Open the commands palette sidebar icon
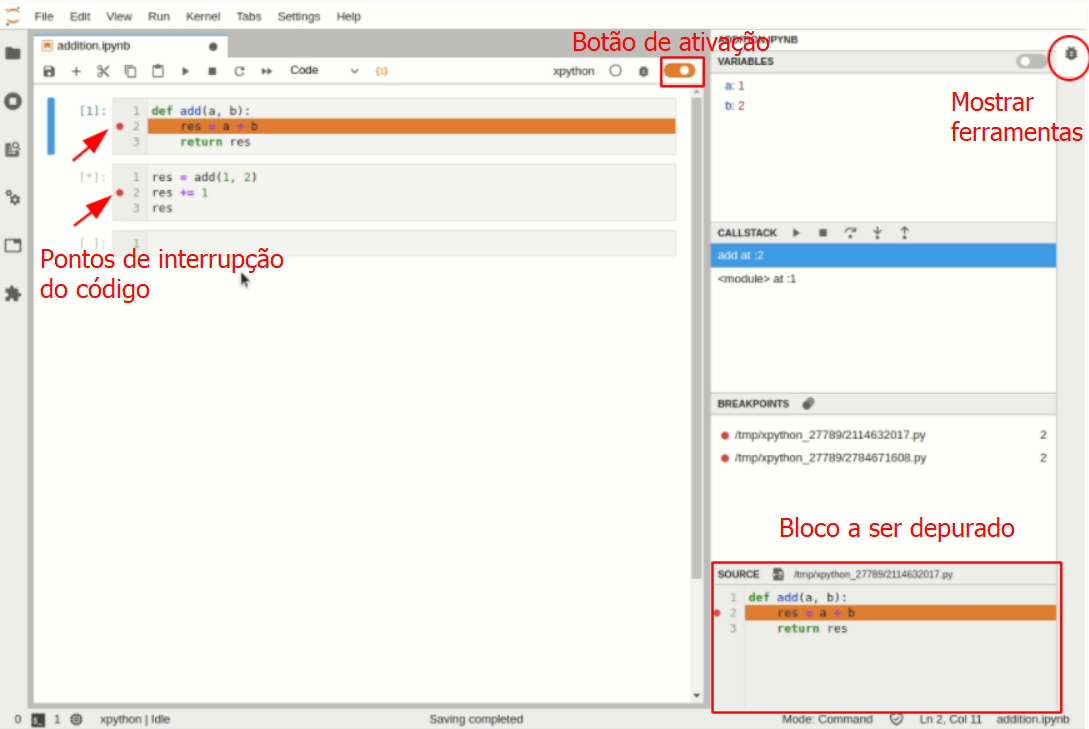The image size is (1089, 729). click(x=13, y=149)
